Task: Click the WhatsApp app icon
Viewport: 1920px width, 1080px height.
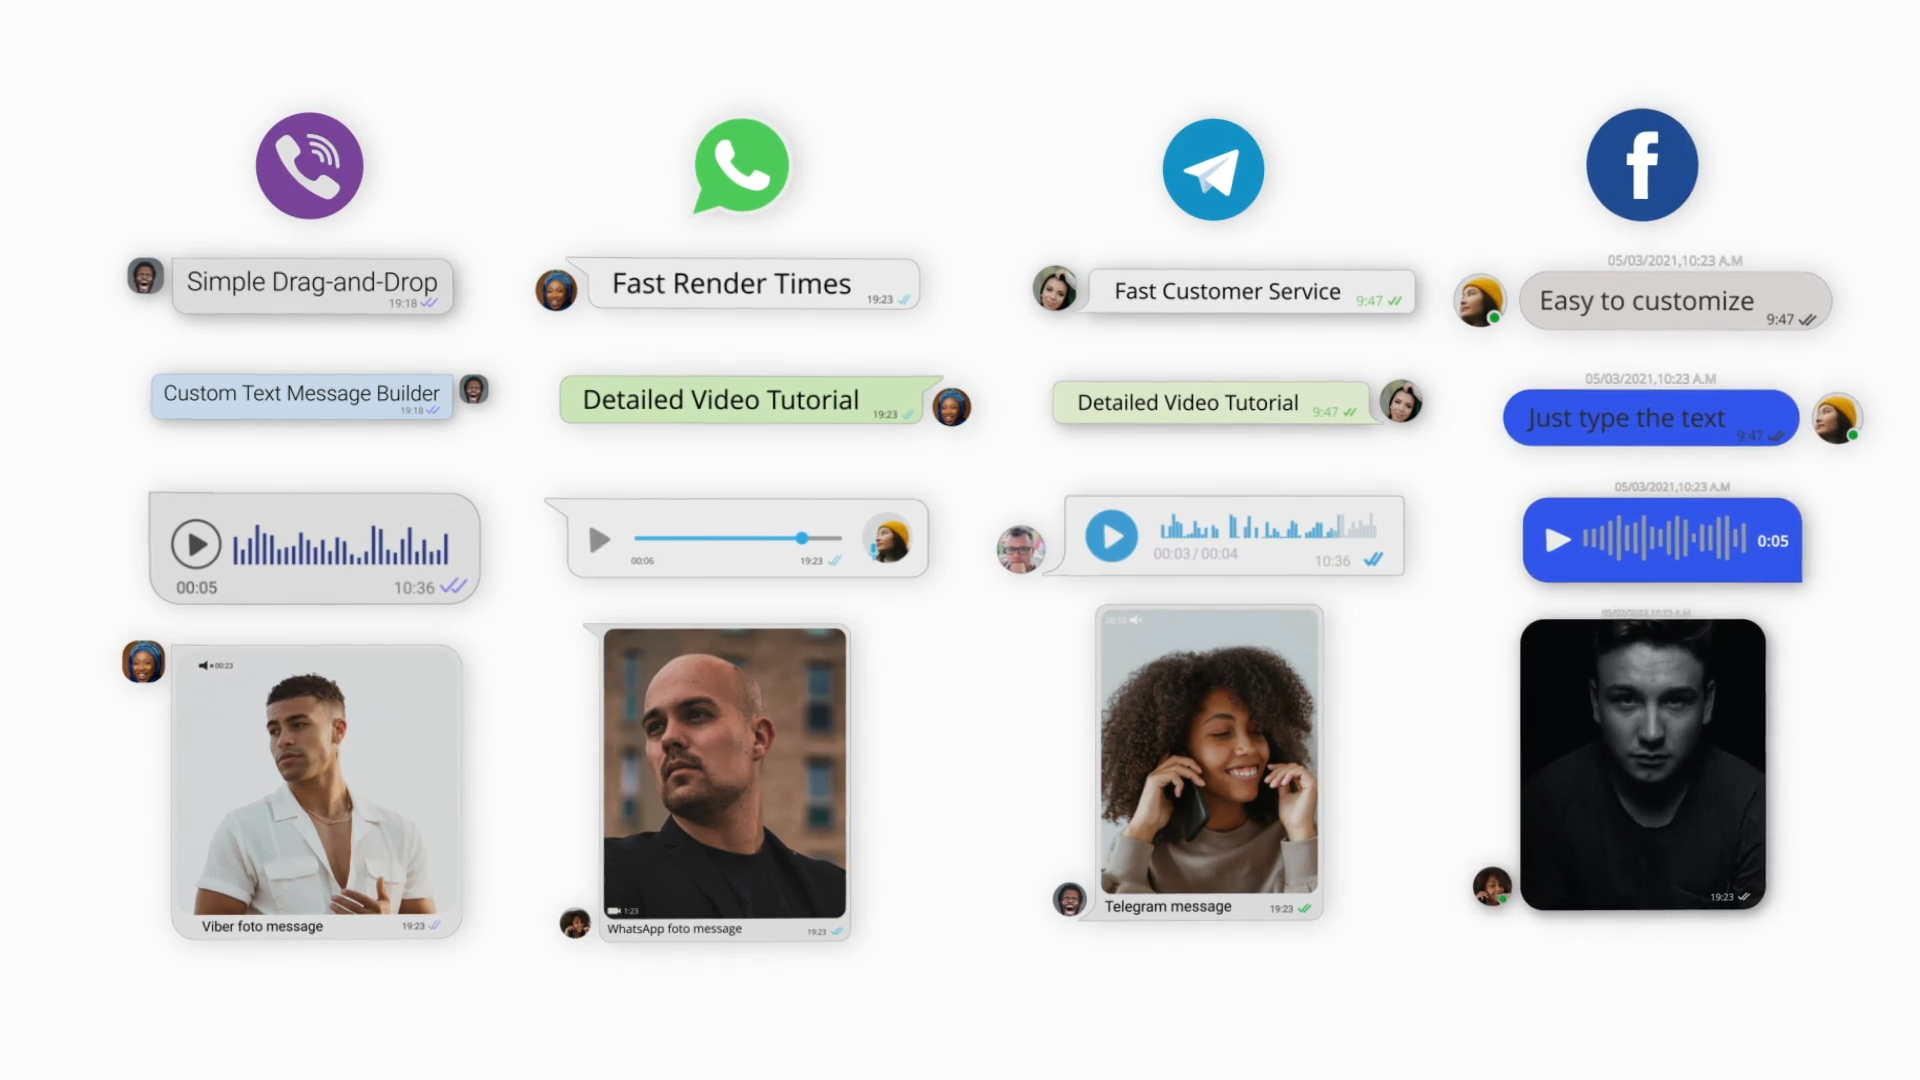Action: pyautogui.click(x=741, y=164)
